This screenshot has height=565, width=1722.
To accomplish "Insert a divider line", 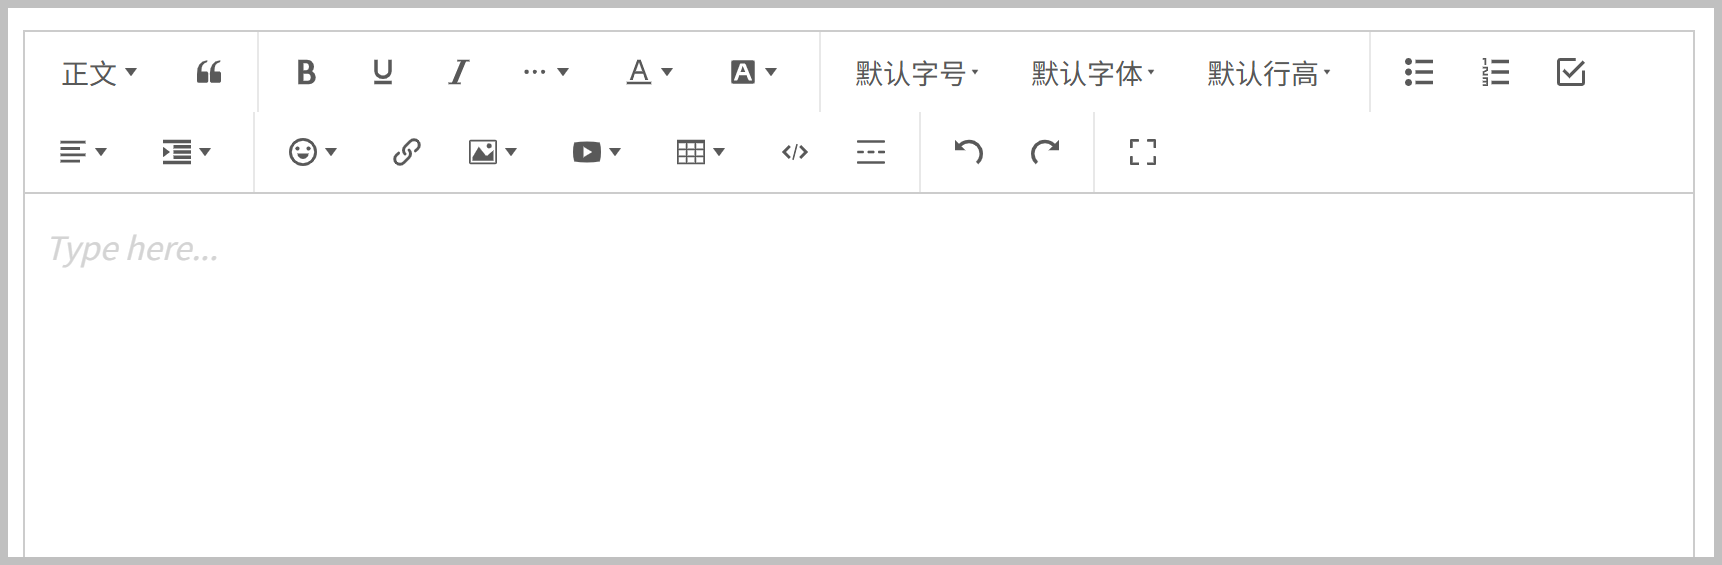I will coord(870,152).
